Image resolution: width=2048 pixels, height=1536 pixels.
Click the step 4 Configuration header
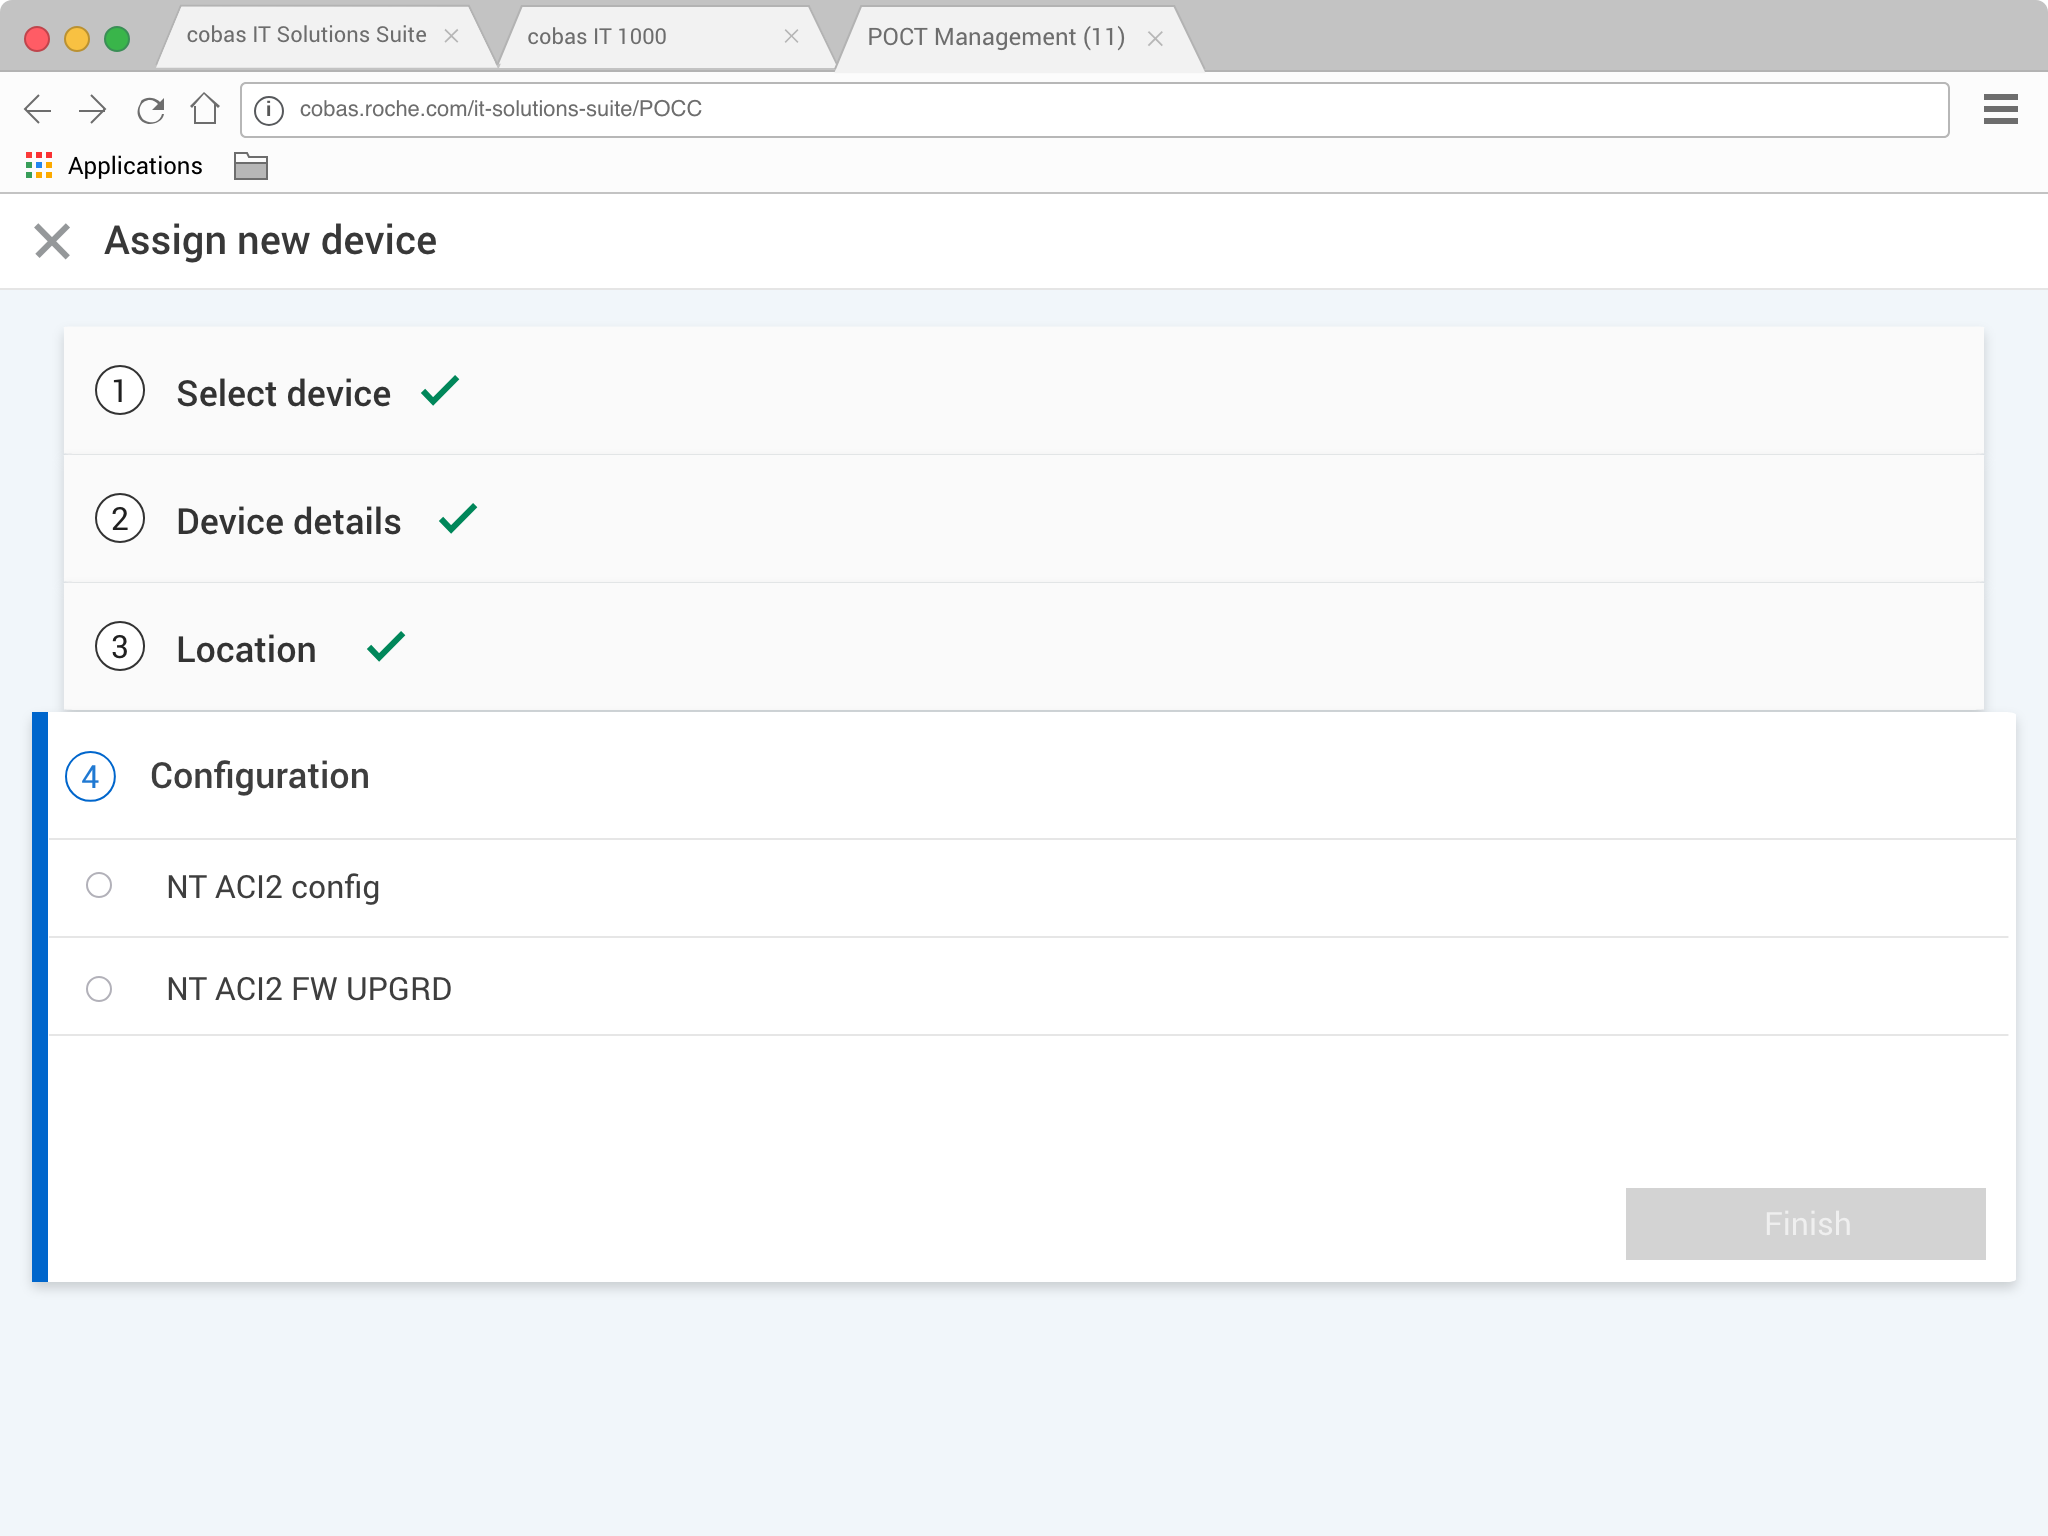pyautogui.click(x=260, y=776)
